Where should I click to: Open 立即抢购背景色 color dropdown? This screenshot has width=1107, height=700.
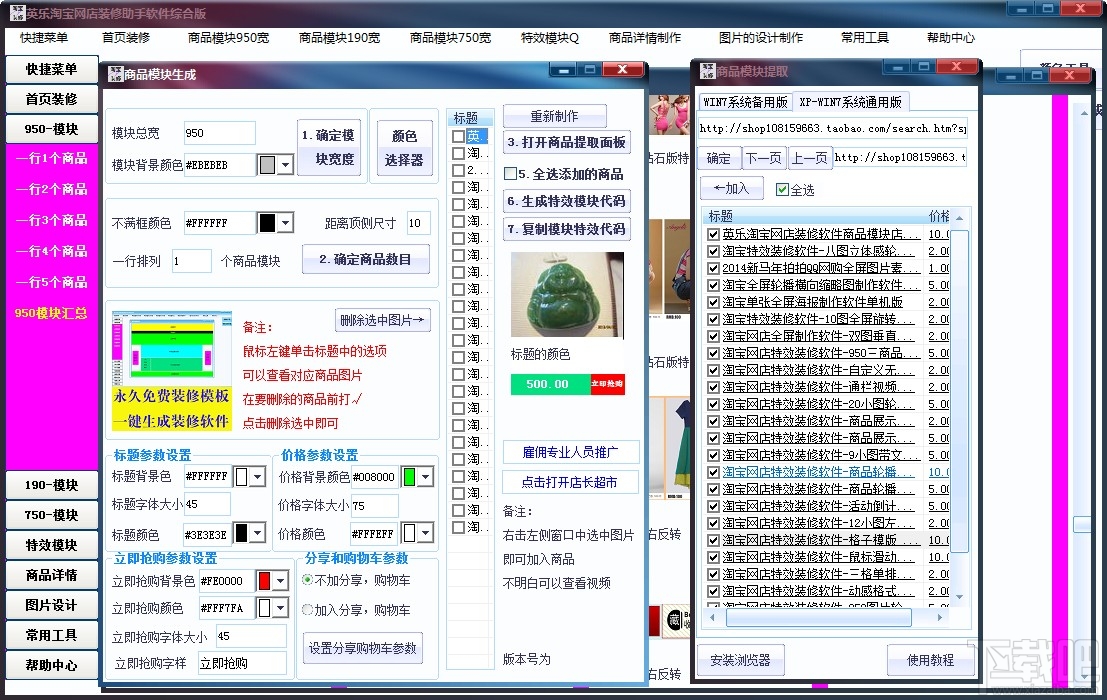[280, 581]
